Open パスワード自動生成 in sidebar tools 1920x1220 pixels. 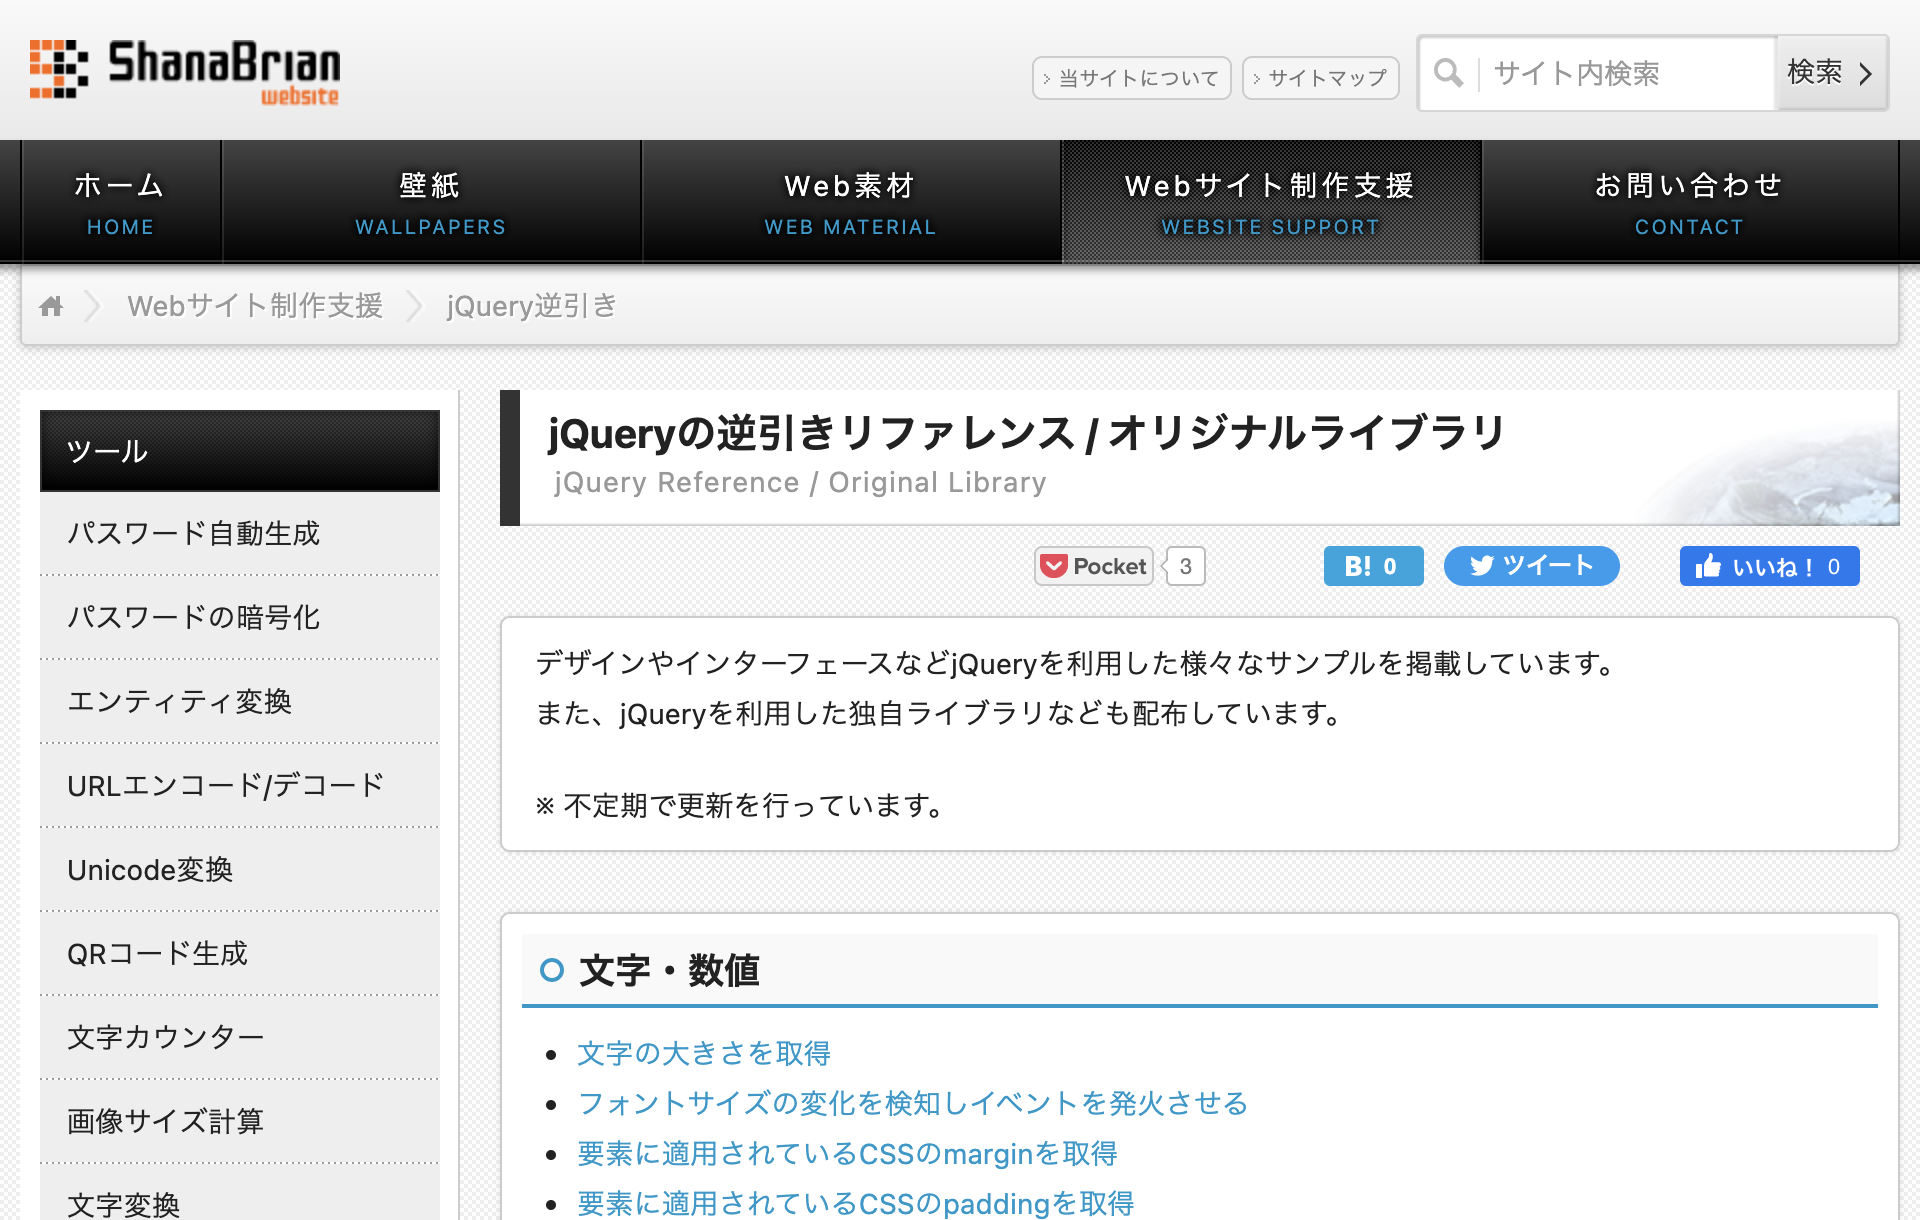(194, 533)
